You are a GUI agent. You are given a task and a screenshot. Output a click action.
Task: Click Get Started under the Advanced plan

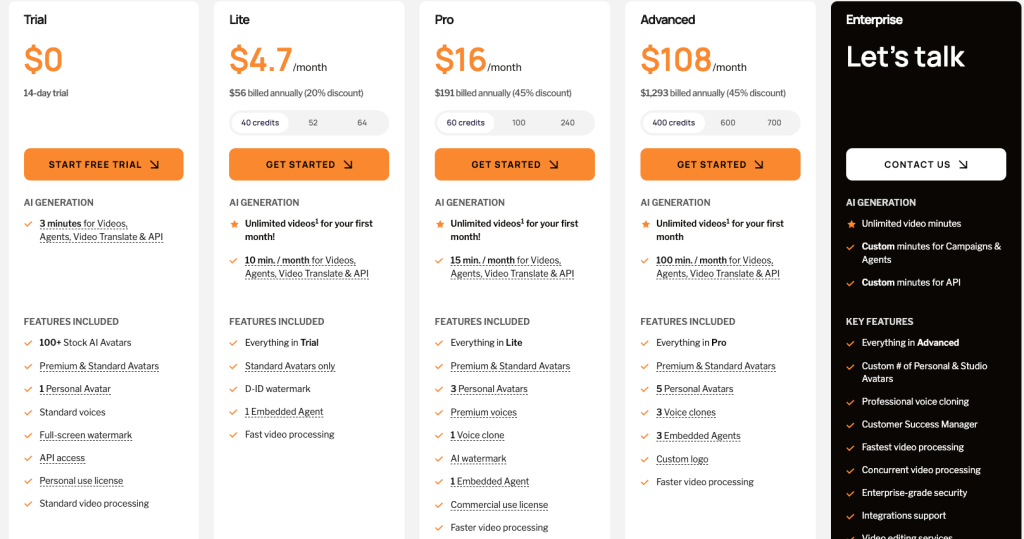[x=720, y=165]
